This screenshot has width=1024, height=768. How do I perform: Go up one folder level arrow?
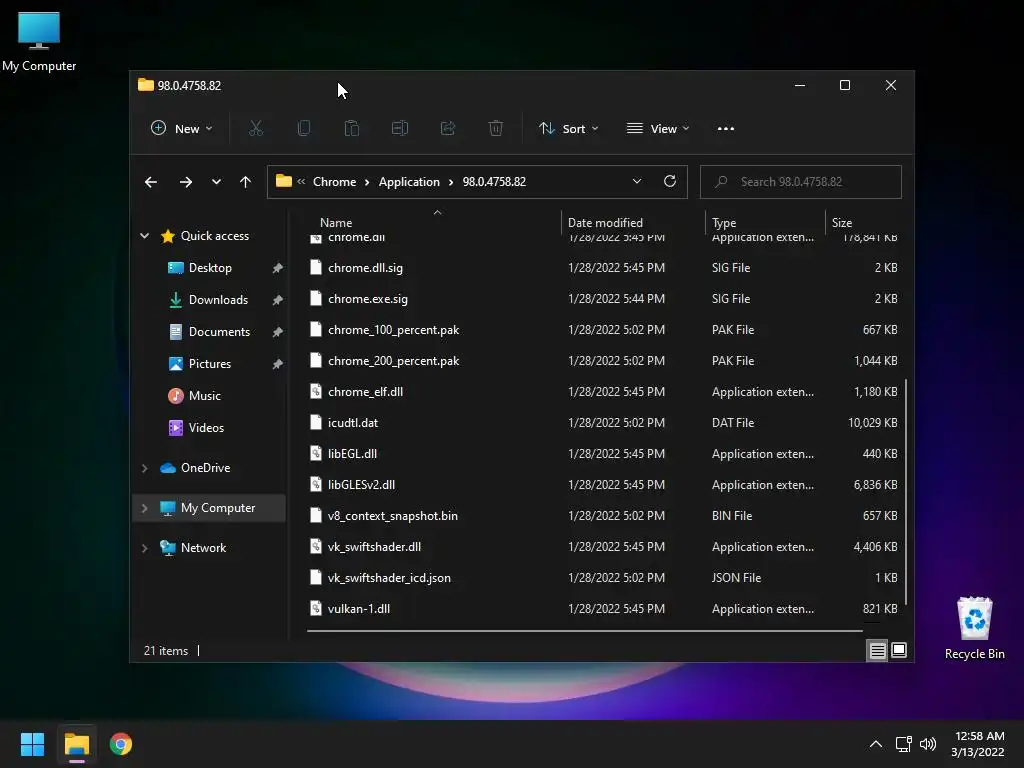click(x=246, y=182)
